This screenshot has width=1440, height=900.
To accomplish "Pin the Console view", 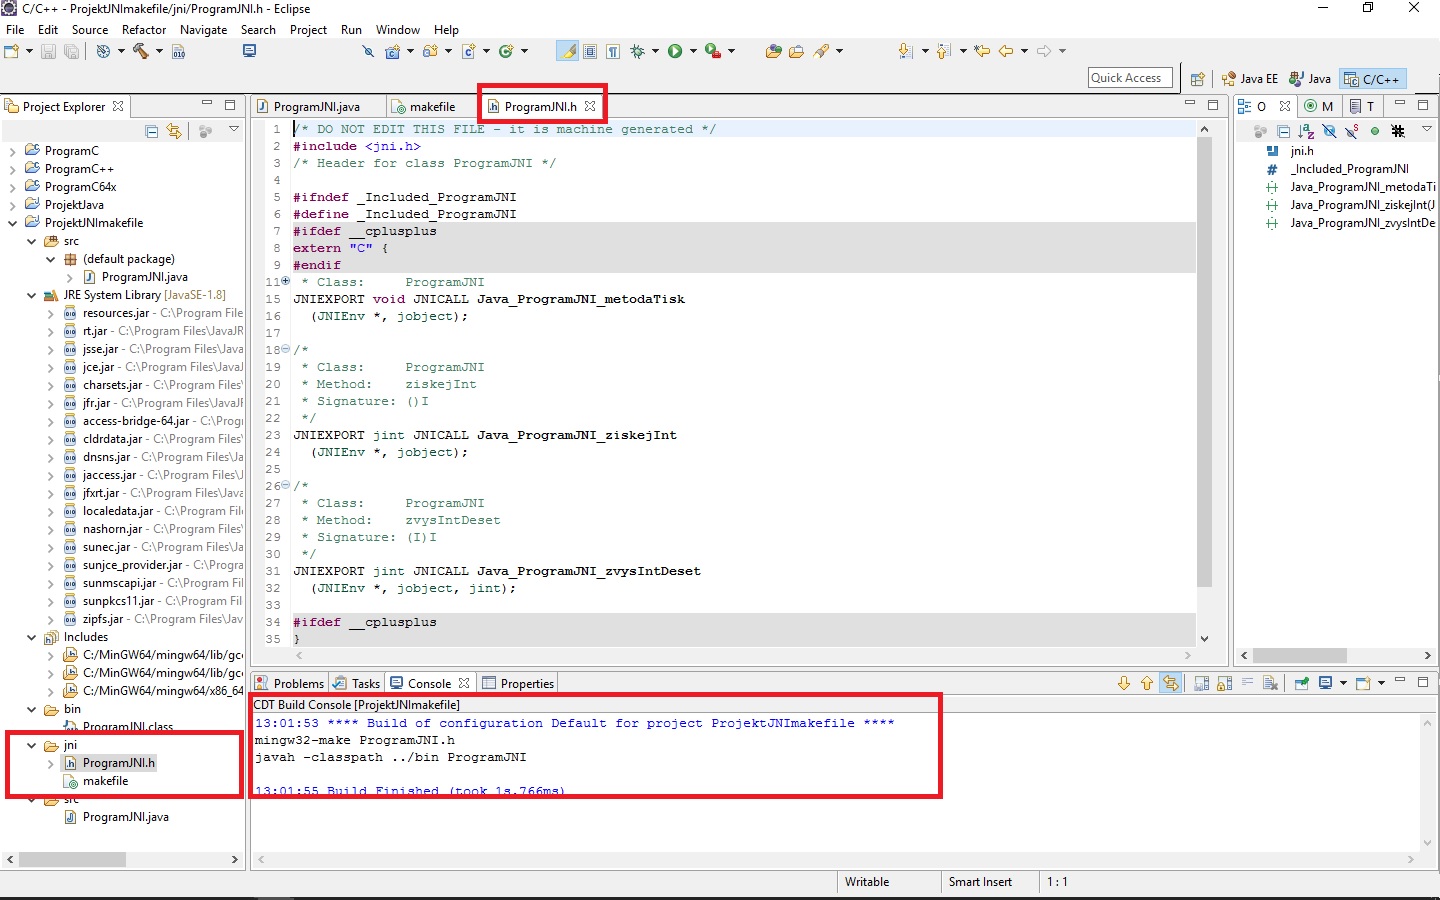I will [x=1300, y=683].
